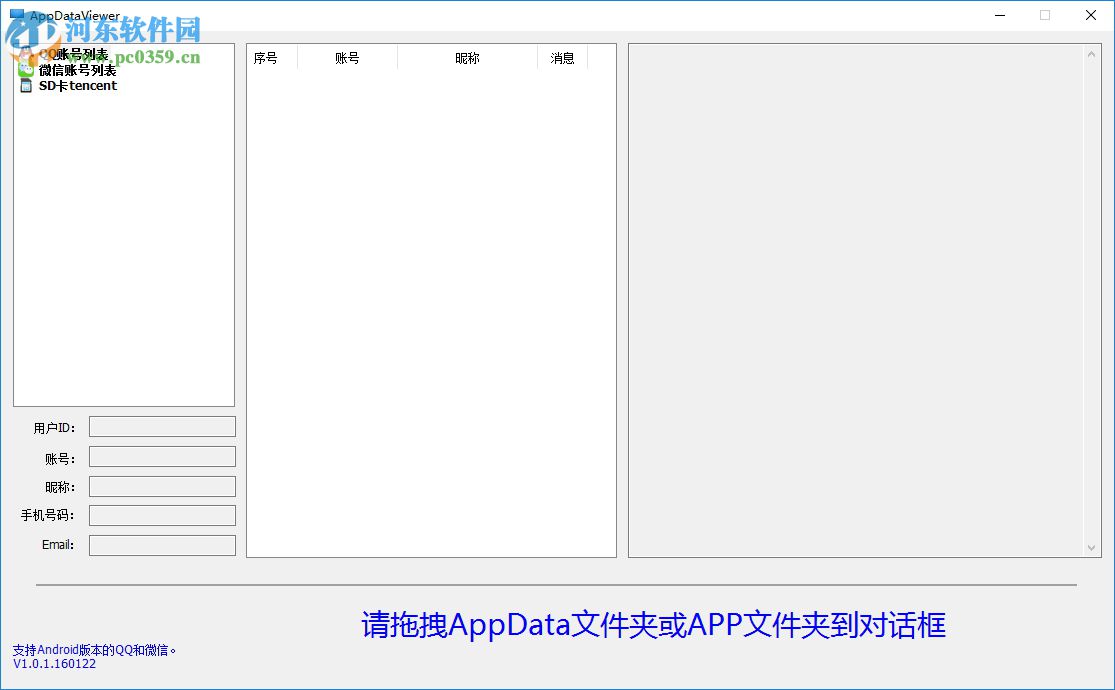Click the Email input field
1115x690 pixels.
point(161,544)
